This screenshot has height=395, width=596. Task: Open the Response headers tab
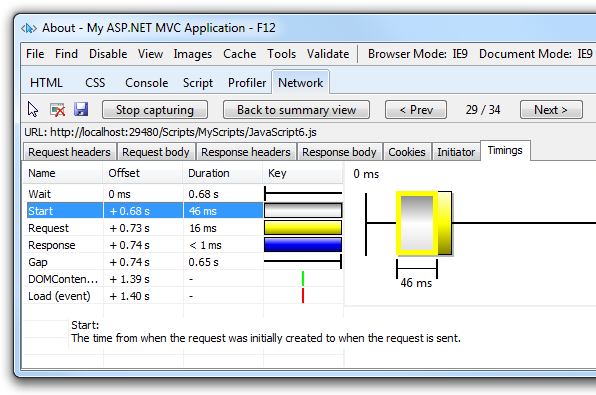[x=246, y=152]
